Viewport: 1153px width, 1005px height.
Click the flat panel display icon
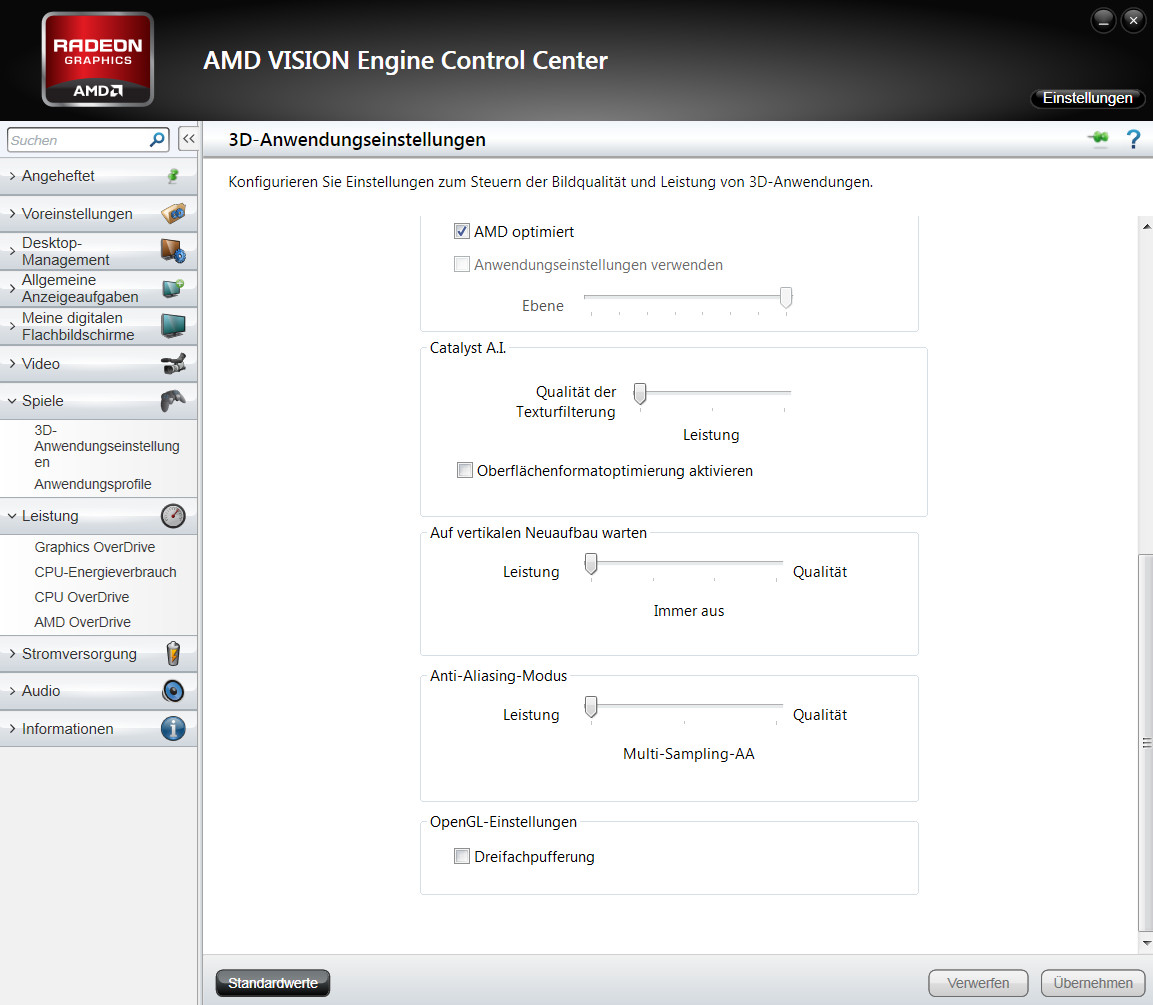(174, 326)
